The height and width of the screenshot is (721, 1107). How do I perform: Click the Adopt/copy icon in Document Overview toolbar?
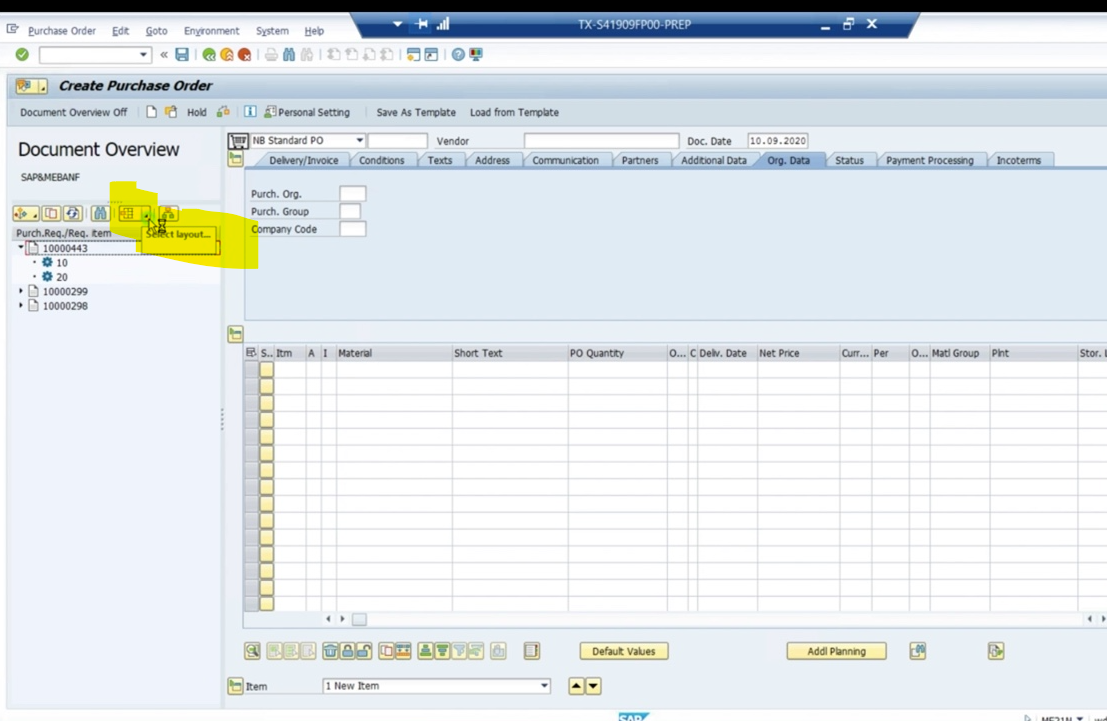click(x=51, y=213)
